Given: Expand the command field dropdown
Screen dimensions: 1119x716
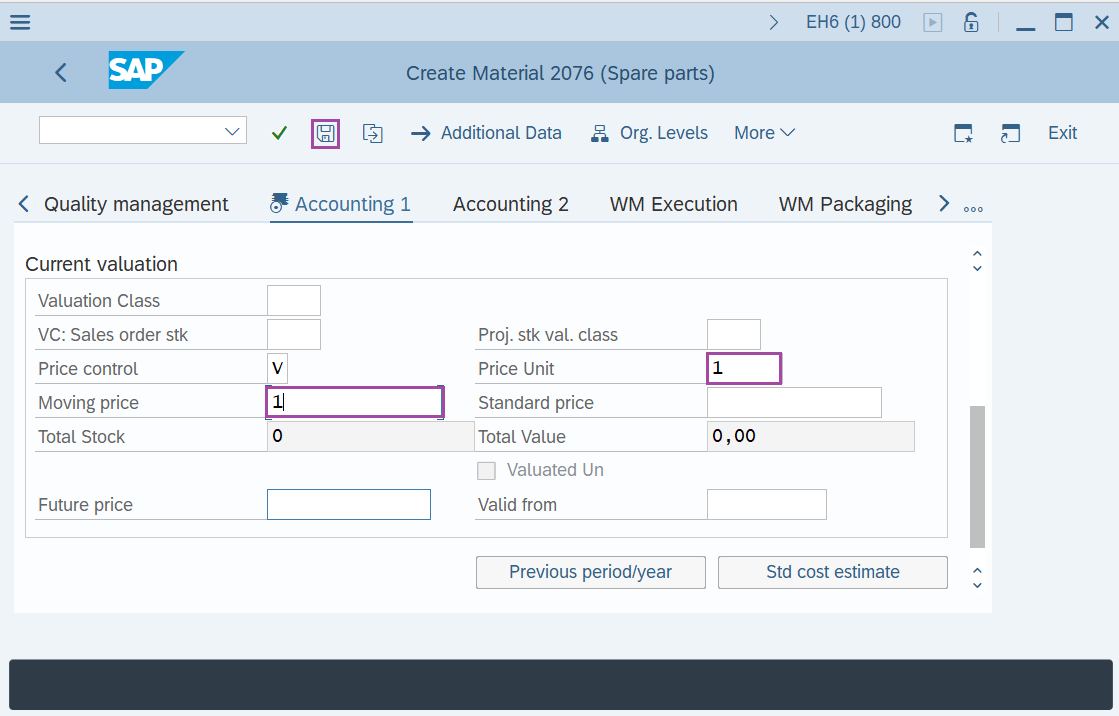Looking at the screenshot, I should click(x=233, y=131).
